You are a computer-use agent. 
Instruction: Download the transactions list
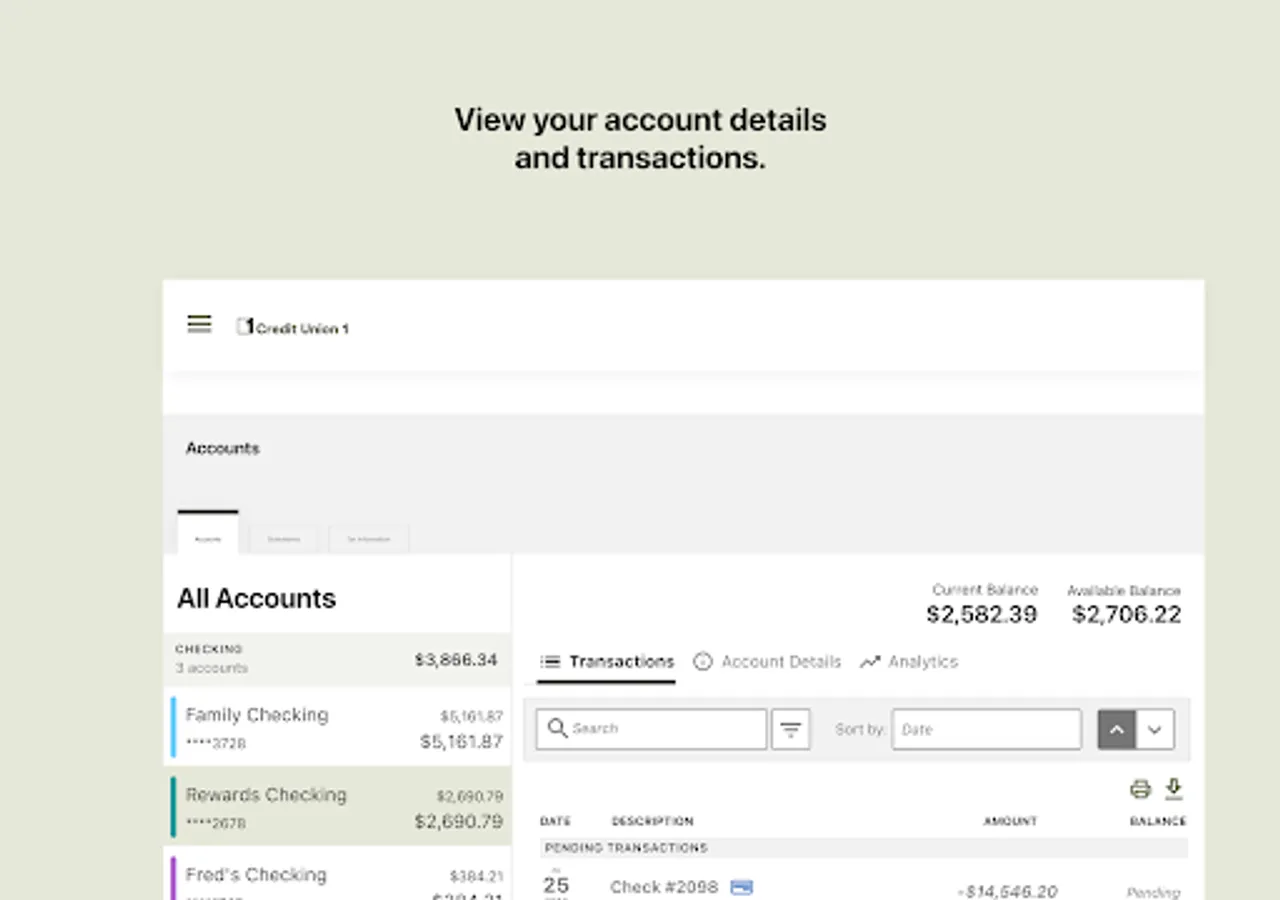(1174, 789)
